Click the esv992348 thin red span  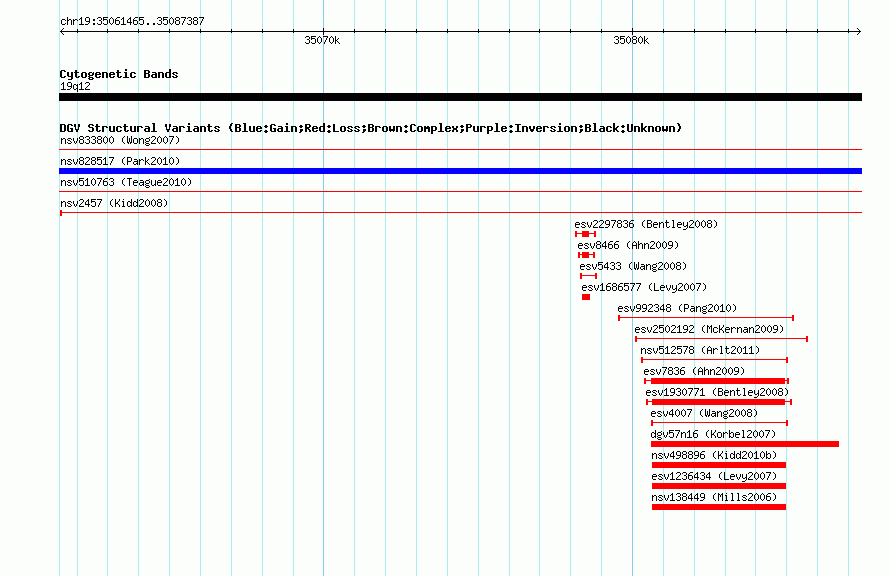[706, 318]
